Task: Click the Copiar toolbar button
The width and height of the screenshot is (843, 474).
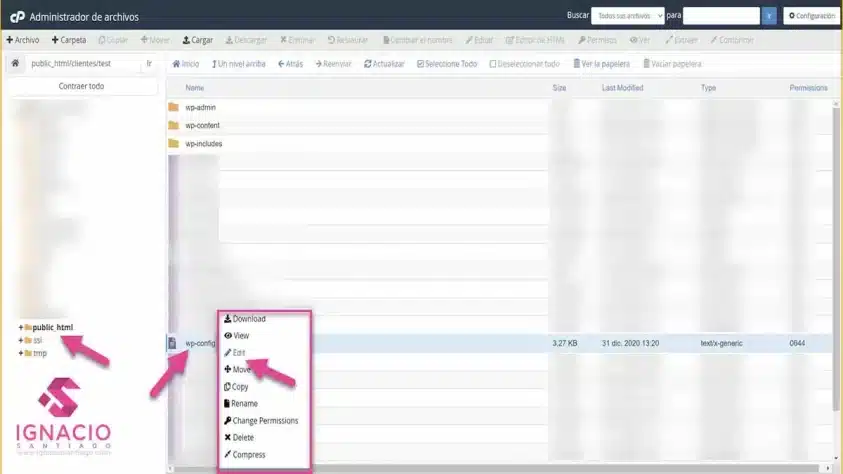Action: tap(113, 40)
